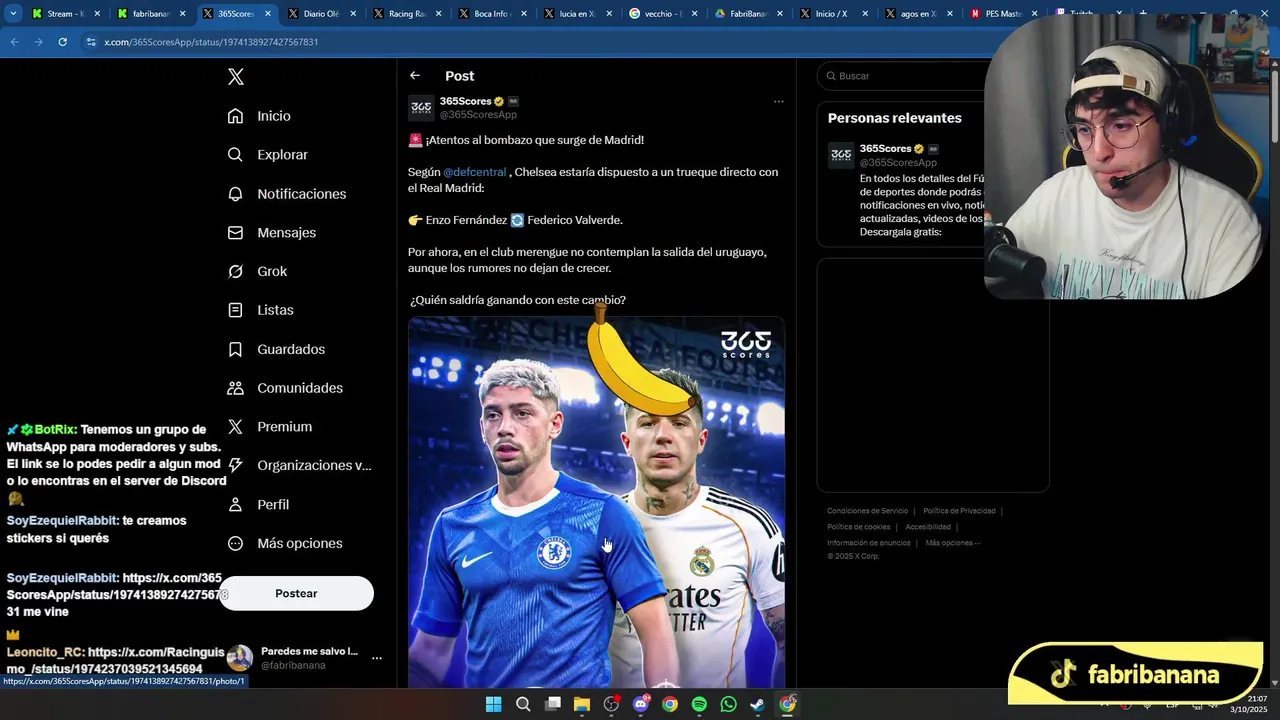Open Condiciones de Servicio link

click(867, 511)
